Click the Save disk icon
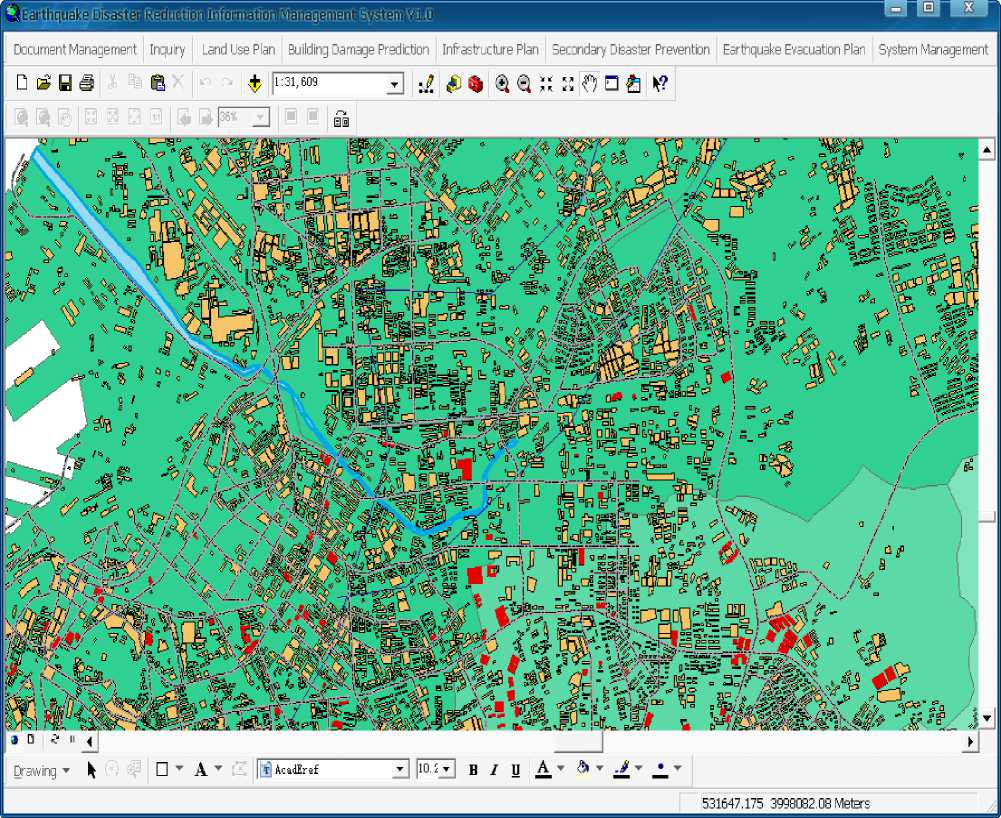Viewport: 1001px width, 818px height. (65, 84)
